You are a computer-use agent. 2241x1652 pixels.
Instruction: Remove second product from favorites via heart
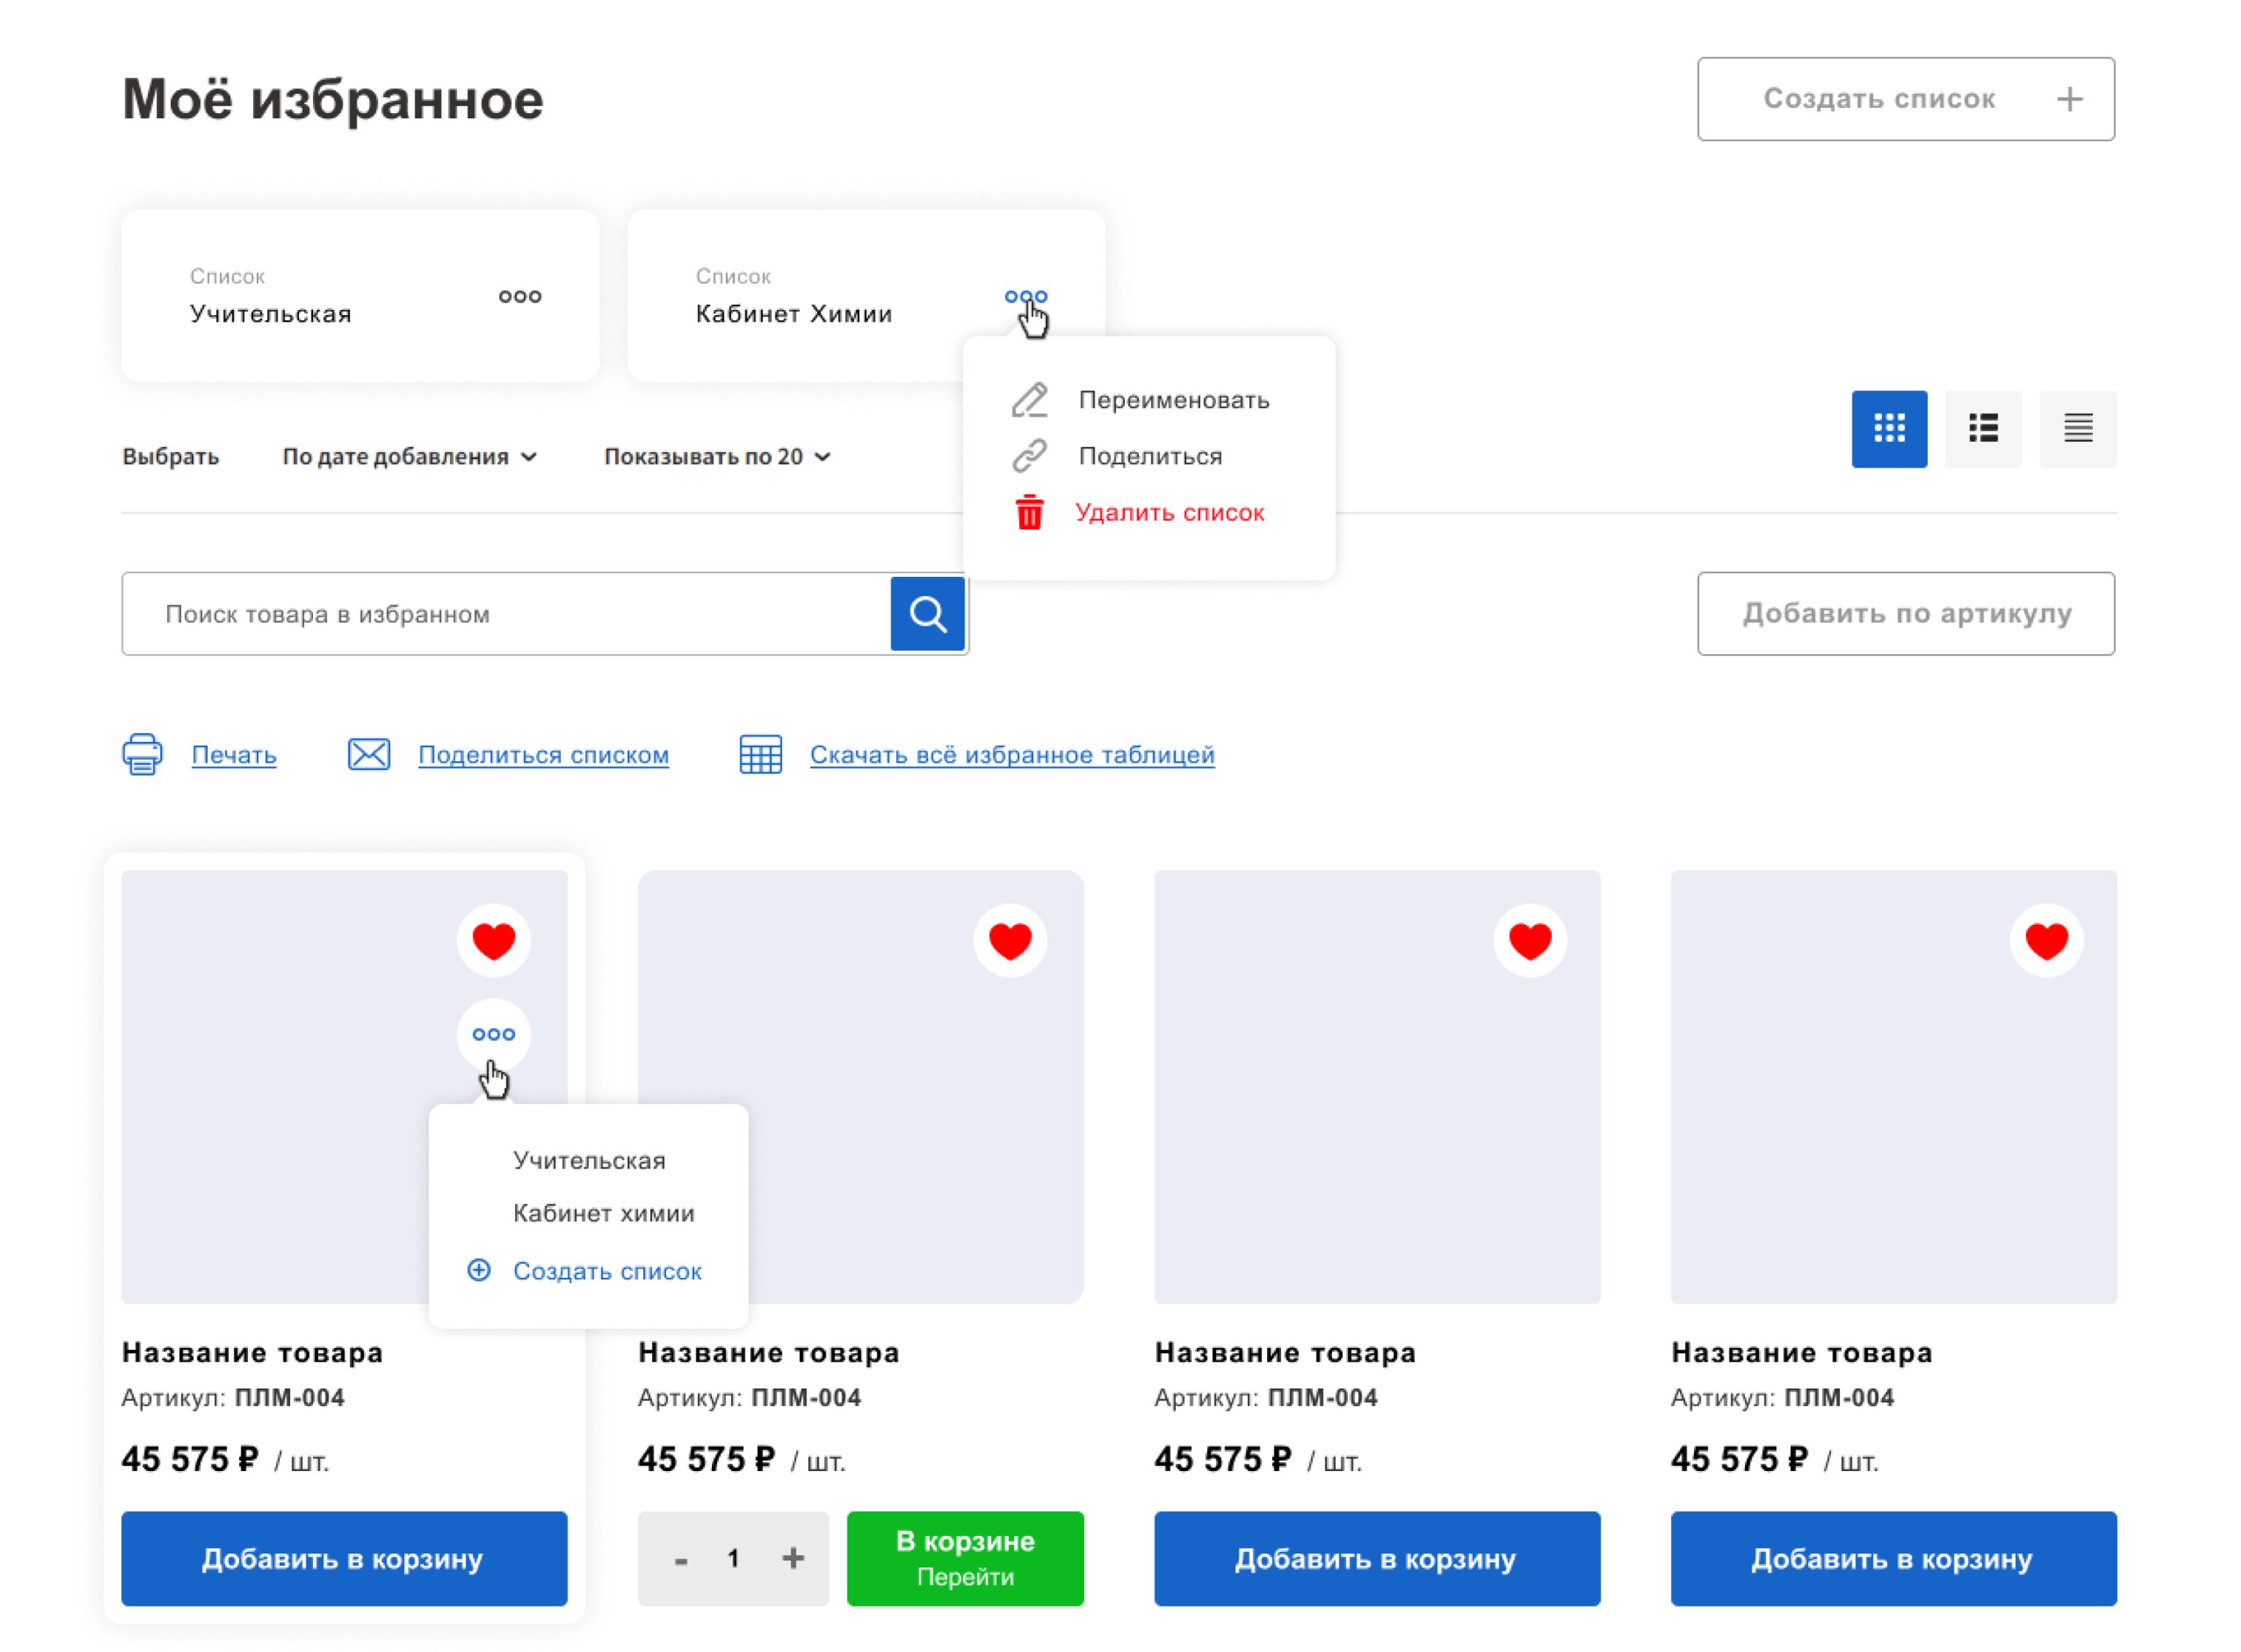1009,940
